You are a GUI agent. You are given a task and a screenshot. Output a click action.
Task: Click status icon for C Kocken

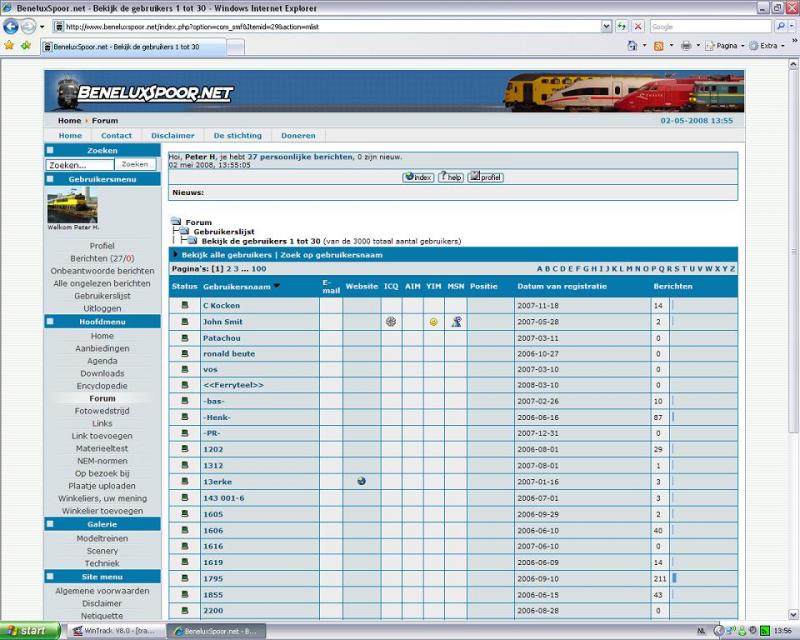click(185, 305)
